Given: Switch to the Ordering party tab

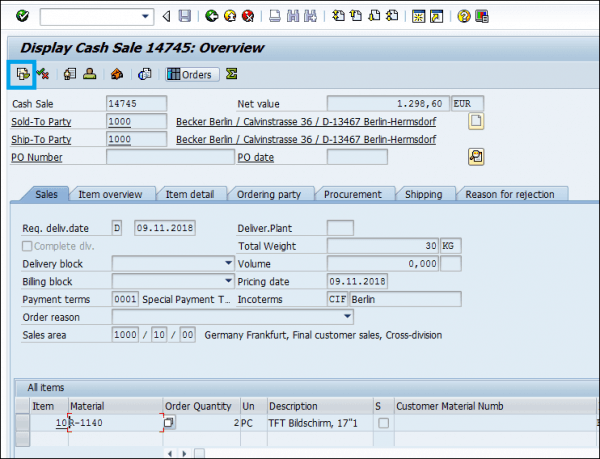Looking at the screenshot, I should [x=269, y=194].
